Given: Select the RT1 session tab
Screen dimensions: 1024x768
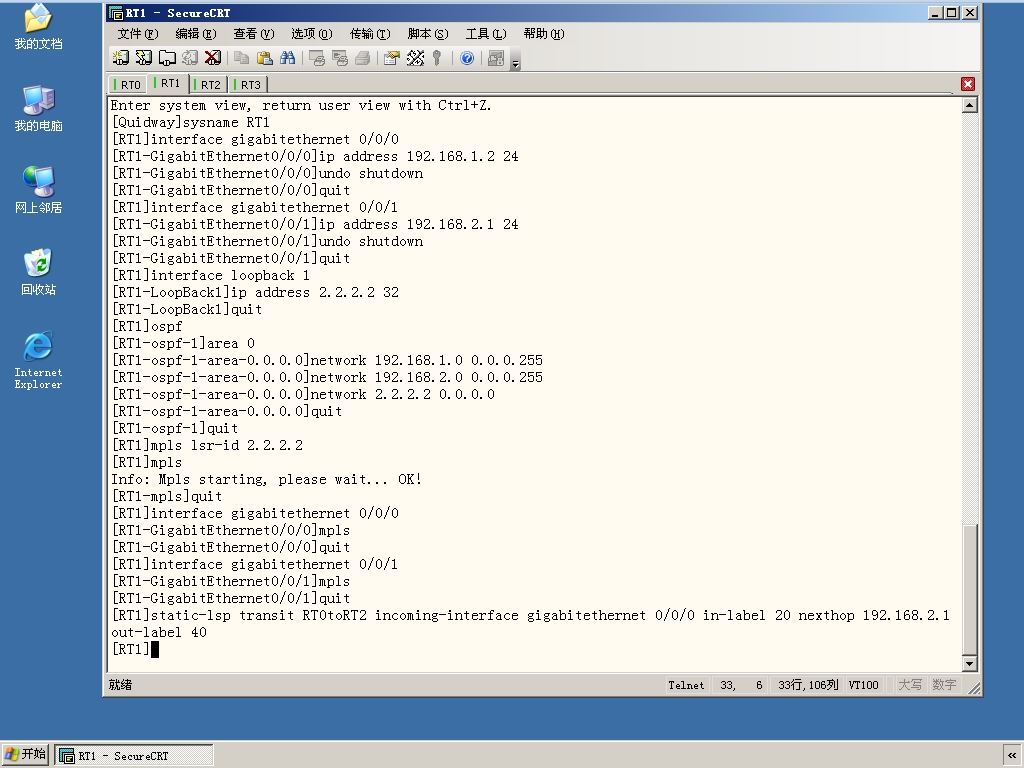Looking at the screenshot, I should coord(168,84).
